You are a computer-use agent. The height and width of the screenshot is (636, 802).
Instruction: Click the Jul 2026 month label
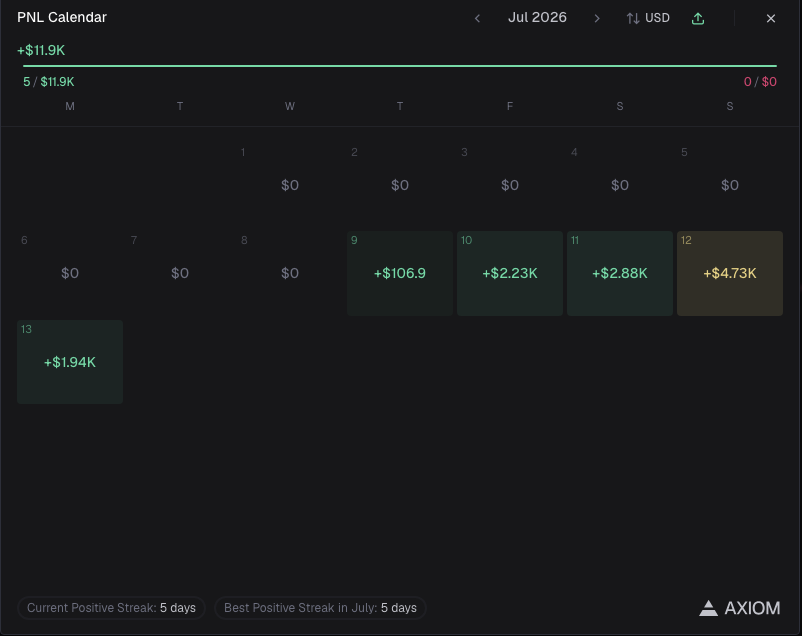(x=537, y=17)
